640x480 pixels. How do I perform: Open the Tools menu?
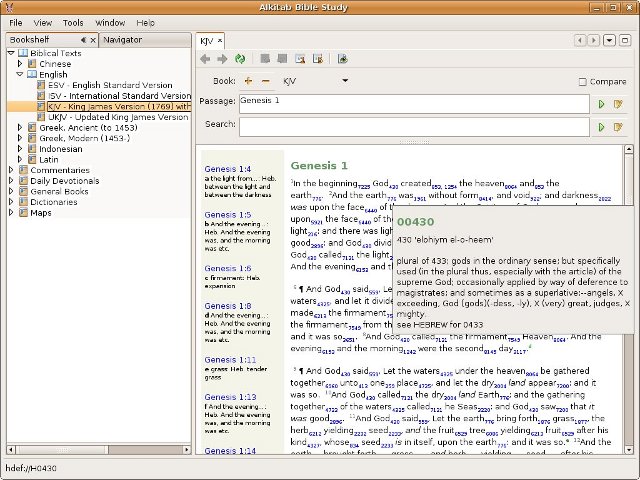pyautogui.click(x=73, y=23)
